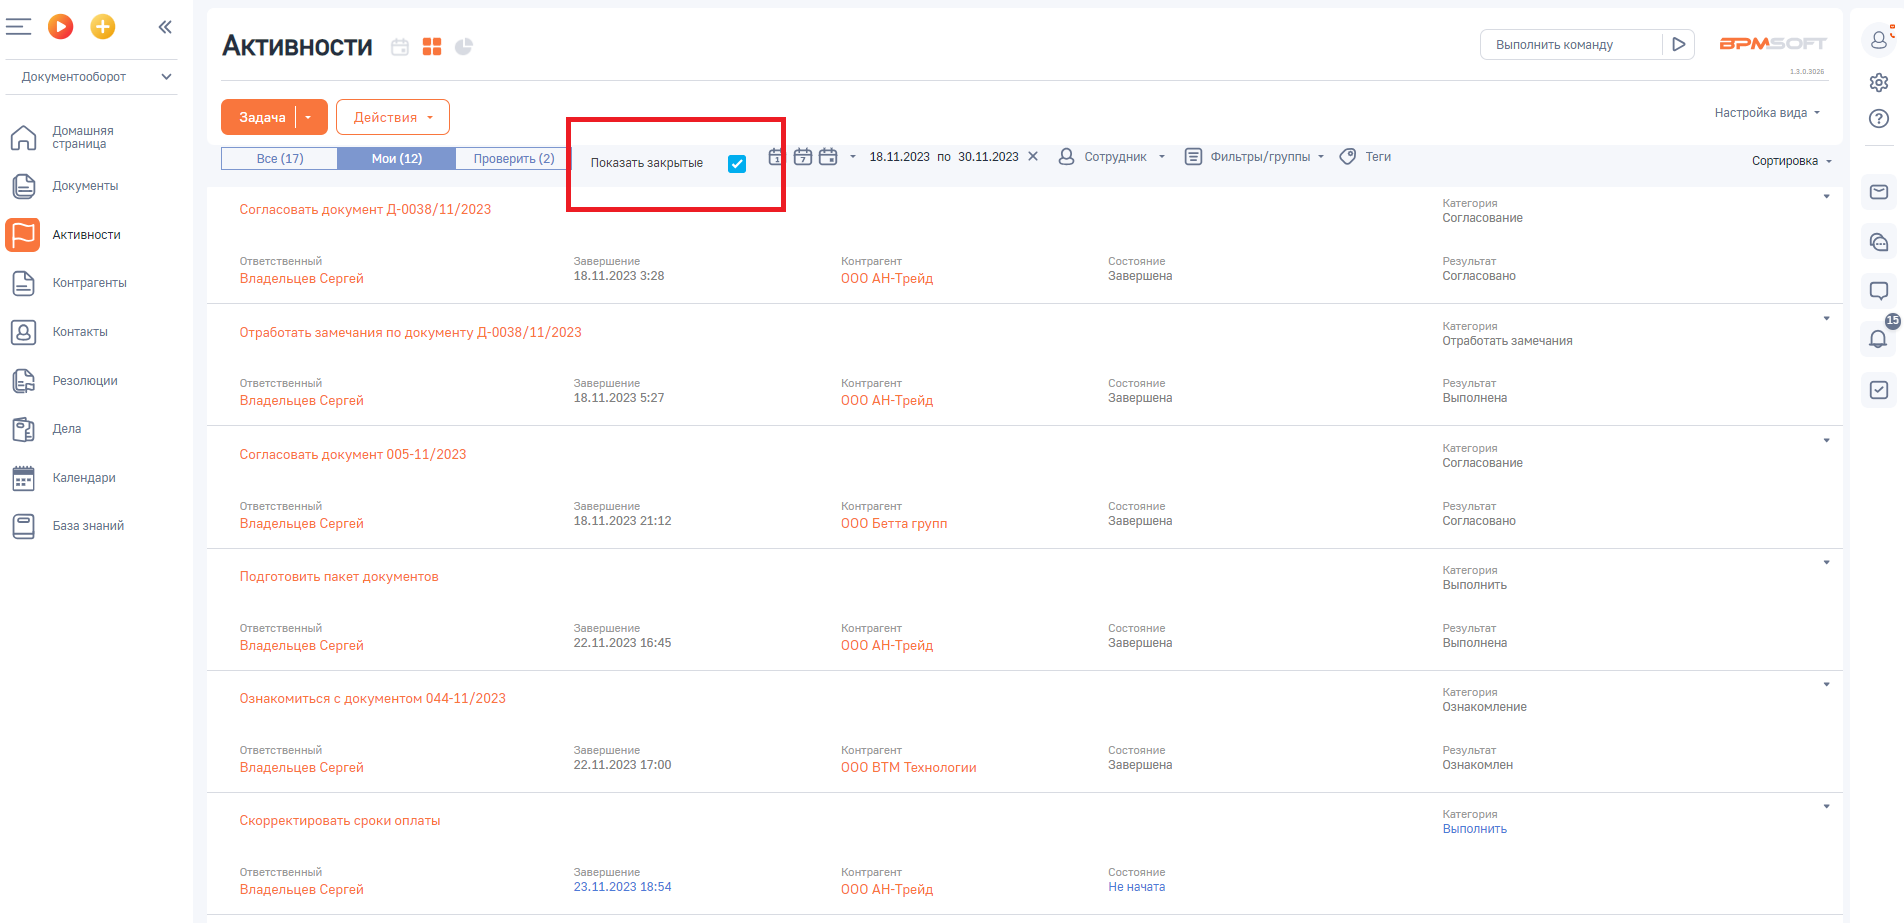This screenshot has height=923, width=1904.
Task: Open the Контакты section
Action: coord(80,332)
